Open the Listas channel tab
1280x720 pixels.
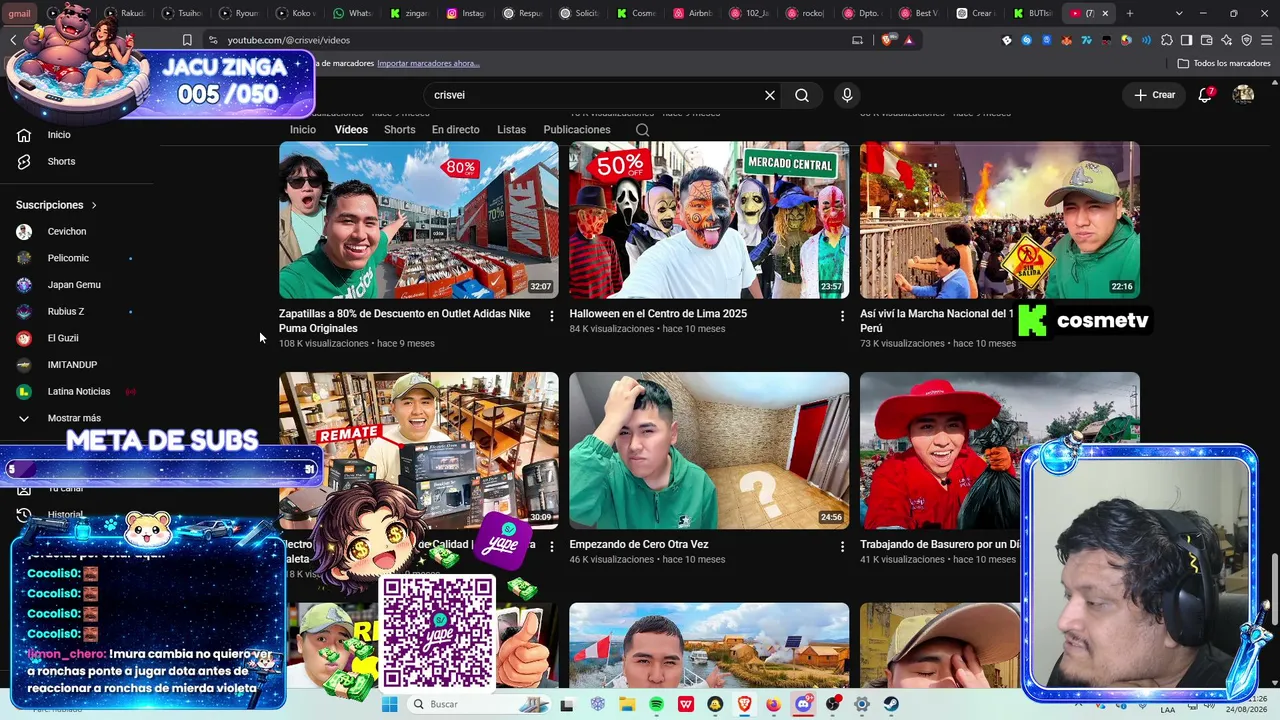point(511,130)
